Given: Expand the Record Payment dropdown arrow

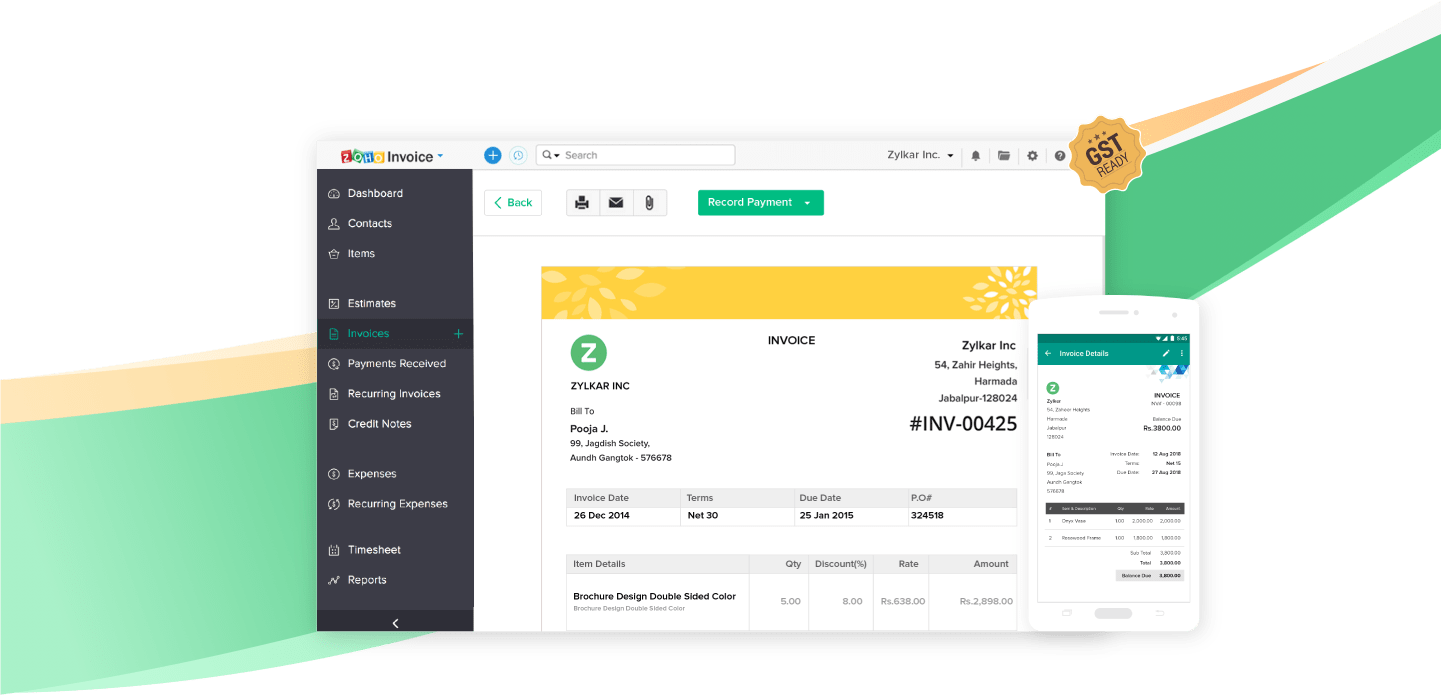Looking at the screenshot, I should [807, 203].
